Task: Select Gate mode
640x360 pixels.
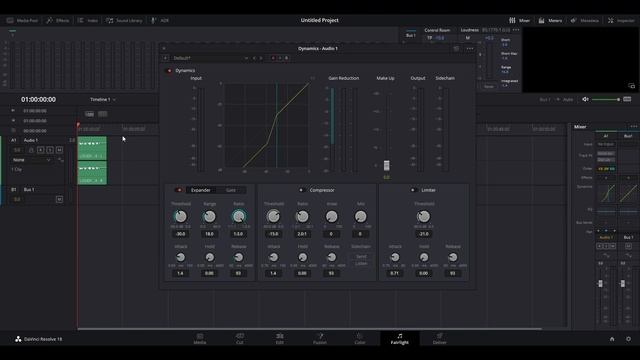Action: click(x=231, y=190)
